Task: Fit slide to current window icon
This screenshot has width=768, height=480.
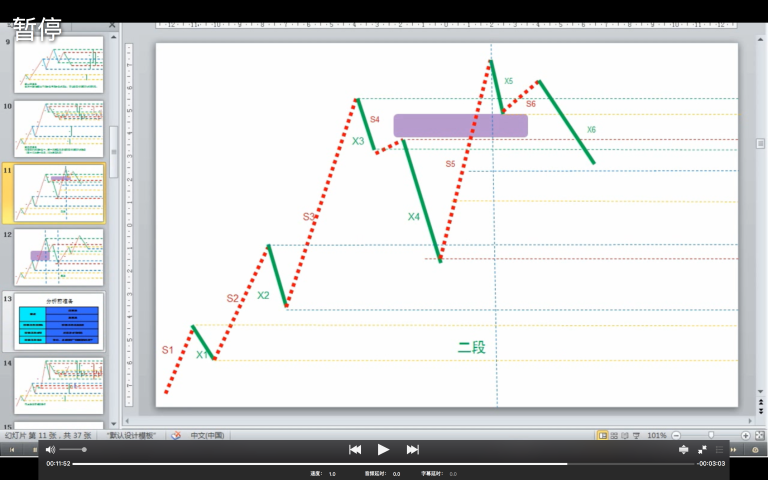Action: coord(759,436)
